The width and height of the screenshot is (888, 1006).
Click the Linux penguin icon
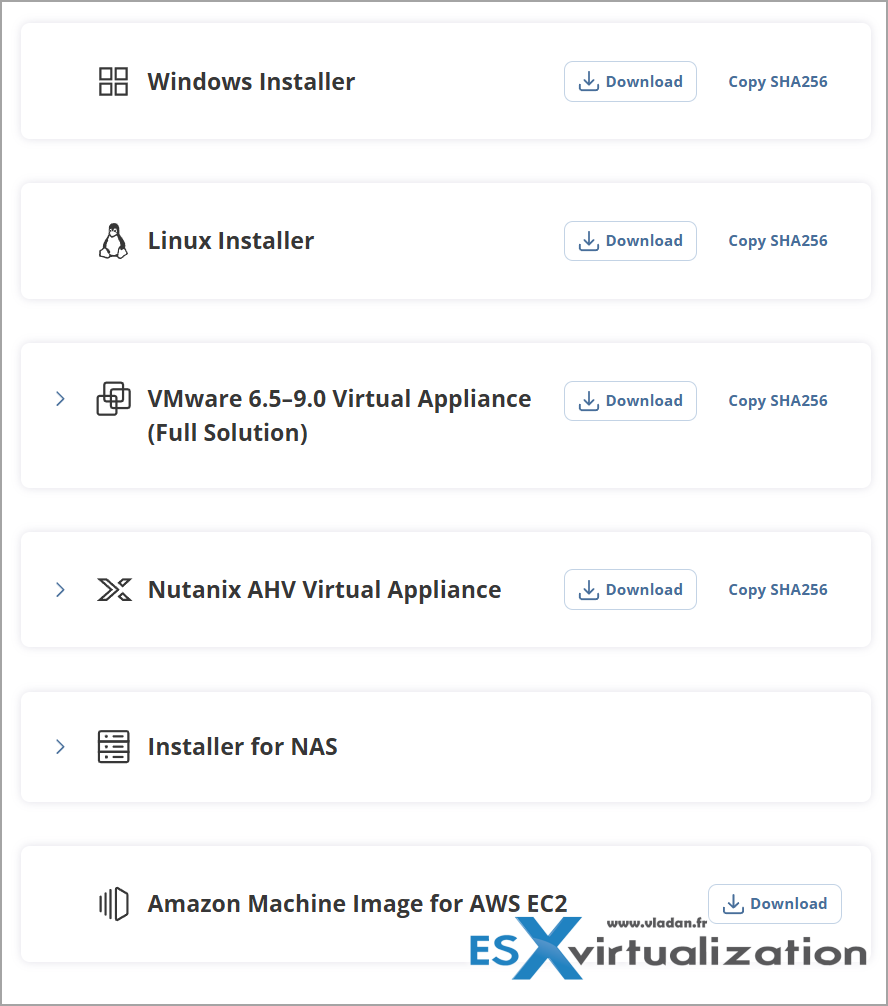coord(113,241)
